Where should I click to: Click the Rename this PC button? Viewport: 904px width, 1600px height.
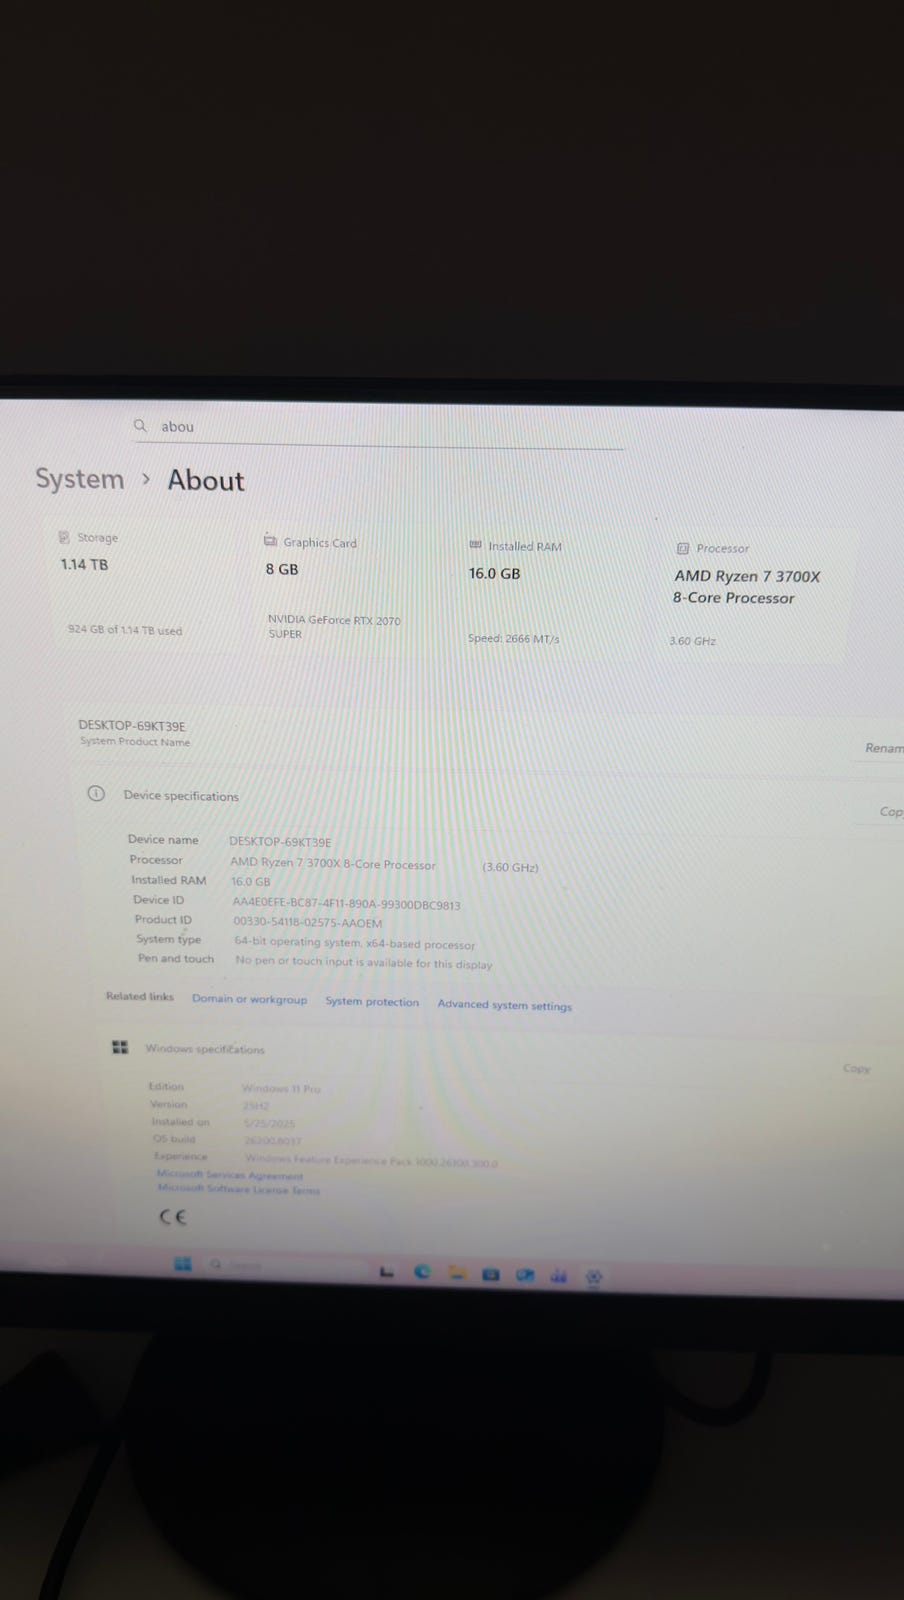[x=883, y=748]
